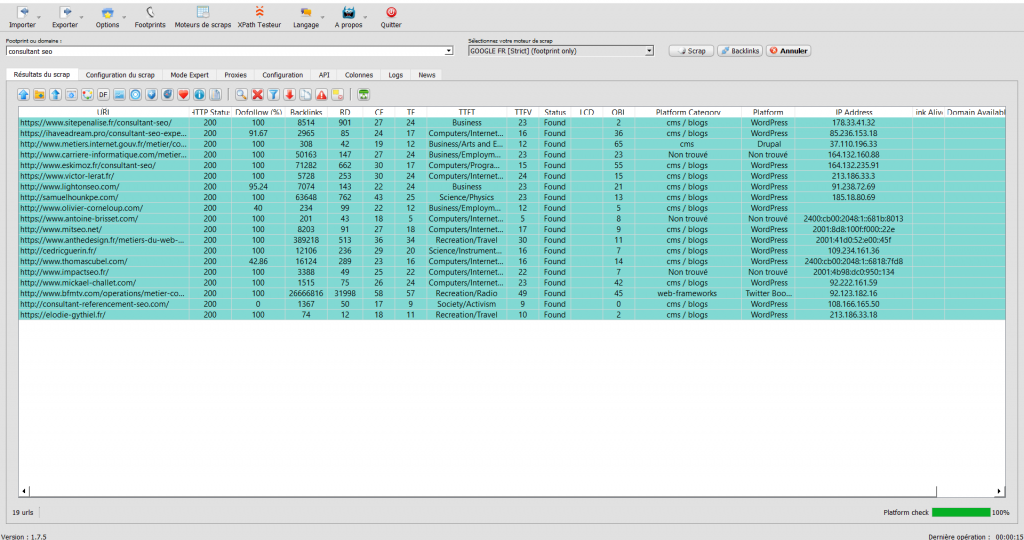The height and width of the screenshot is (540, 1024).
Task: Select the https://www.victor-lerat.fr/ row
Action: (512, 176)
